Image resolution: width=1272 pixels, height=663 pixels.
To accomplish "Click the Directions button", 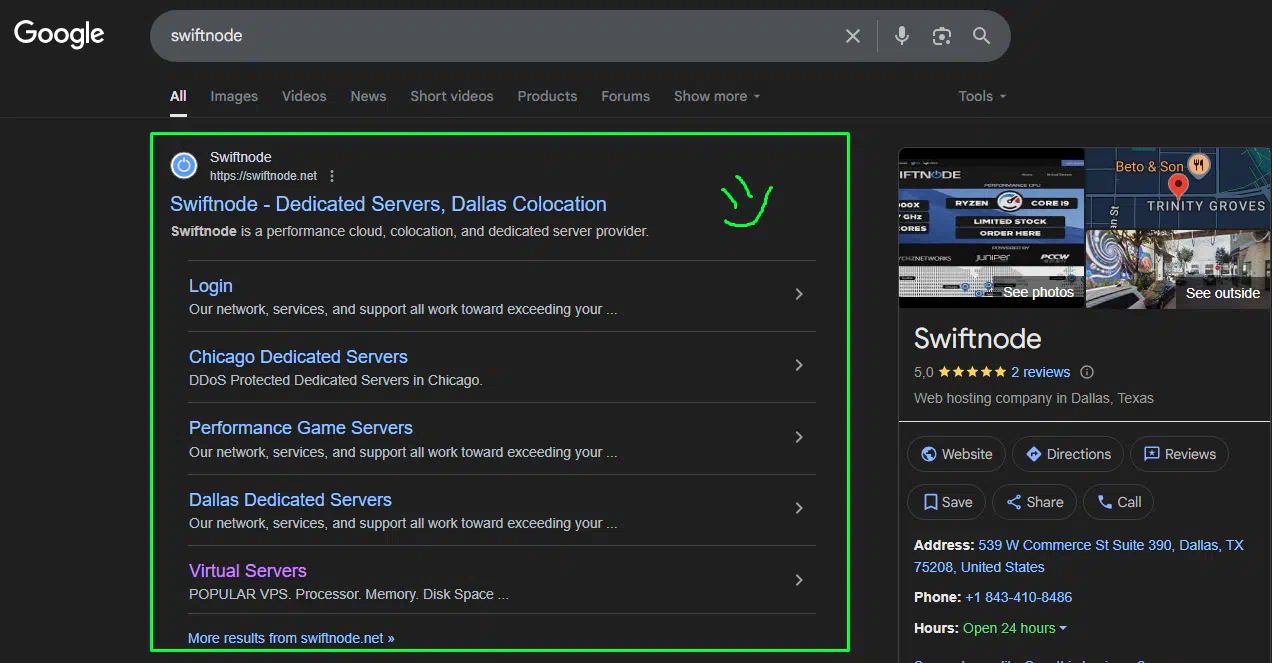I will [1068, 454].
